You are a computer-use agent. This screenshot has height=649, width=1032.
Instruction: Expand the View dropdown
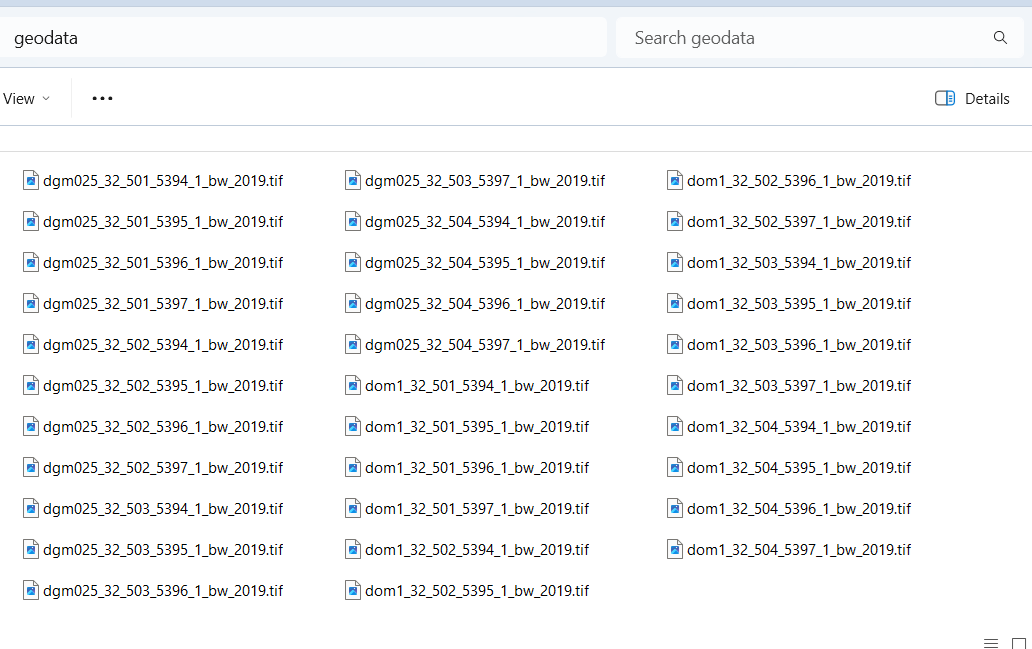coord(26,98)
